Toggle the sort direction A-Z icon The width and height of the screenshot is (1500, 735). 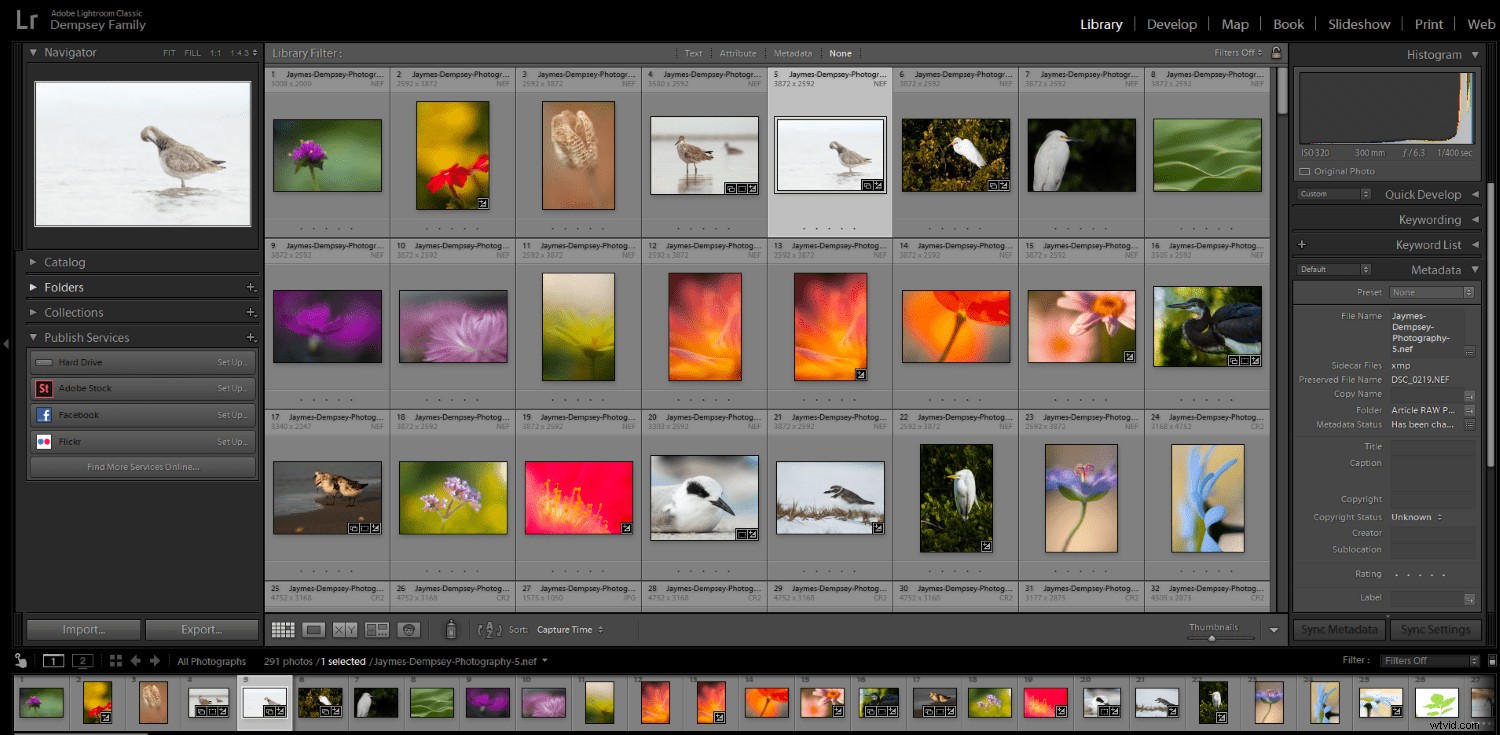[x=490, y=630]
